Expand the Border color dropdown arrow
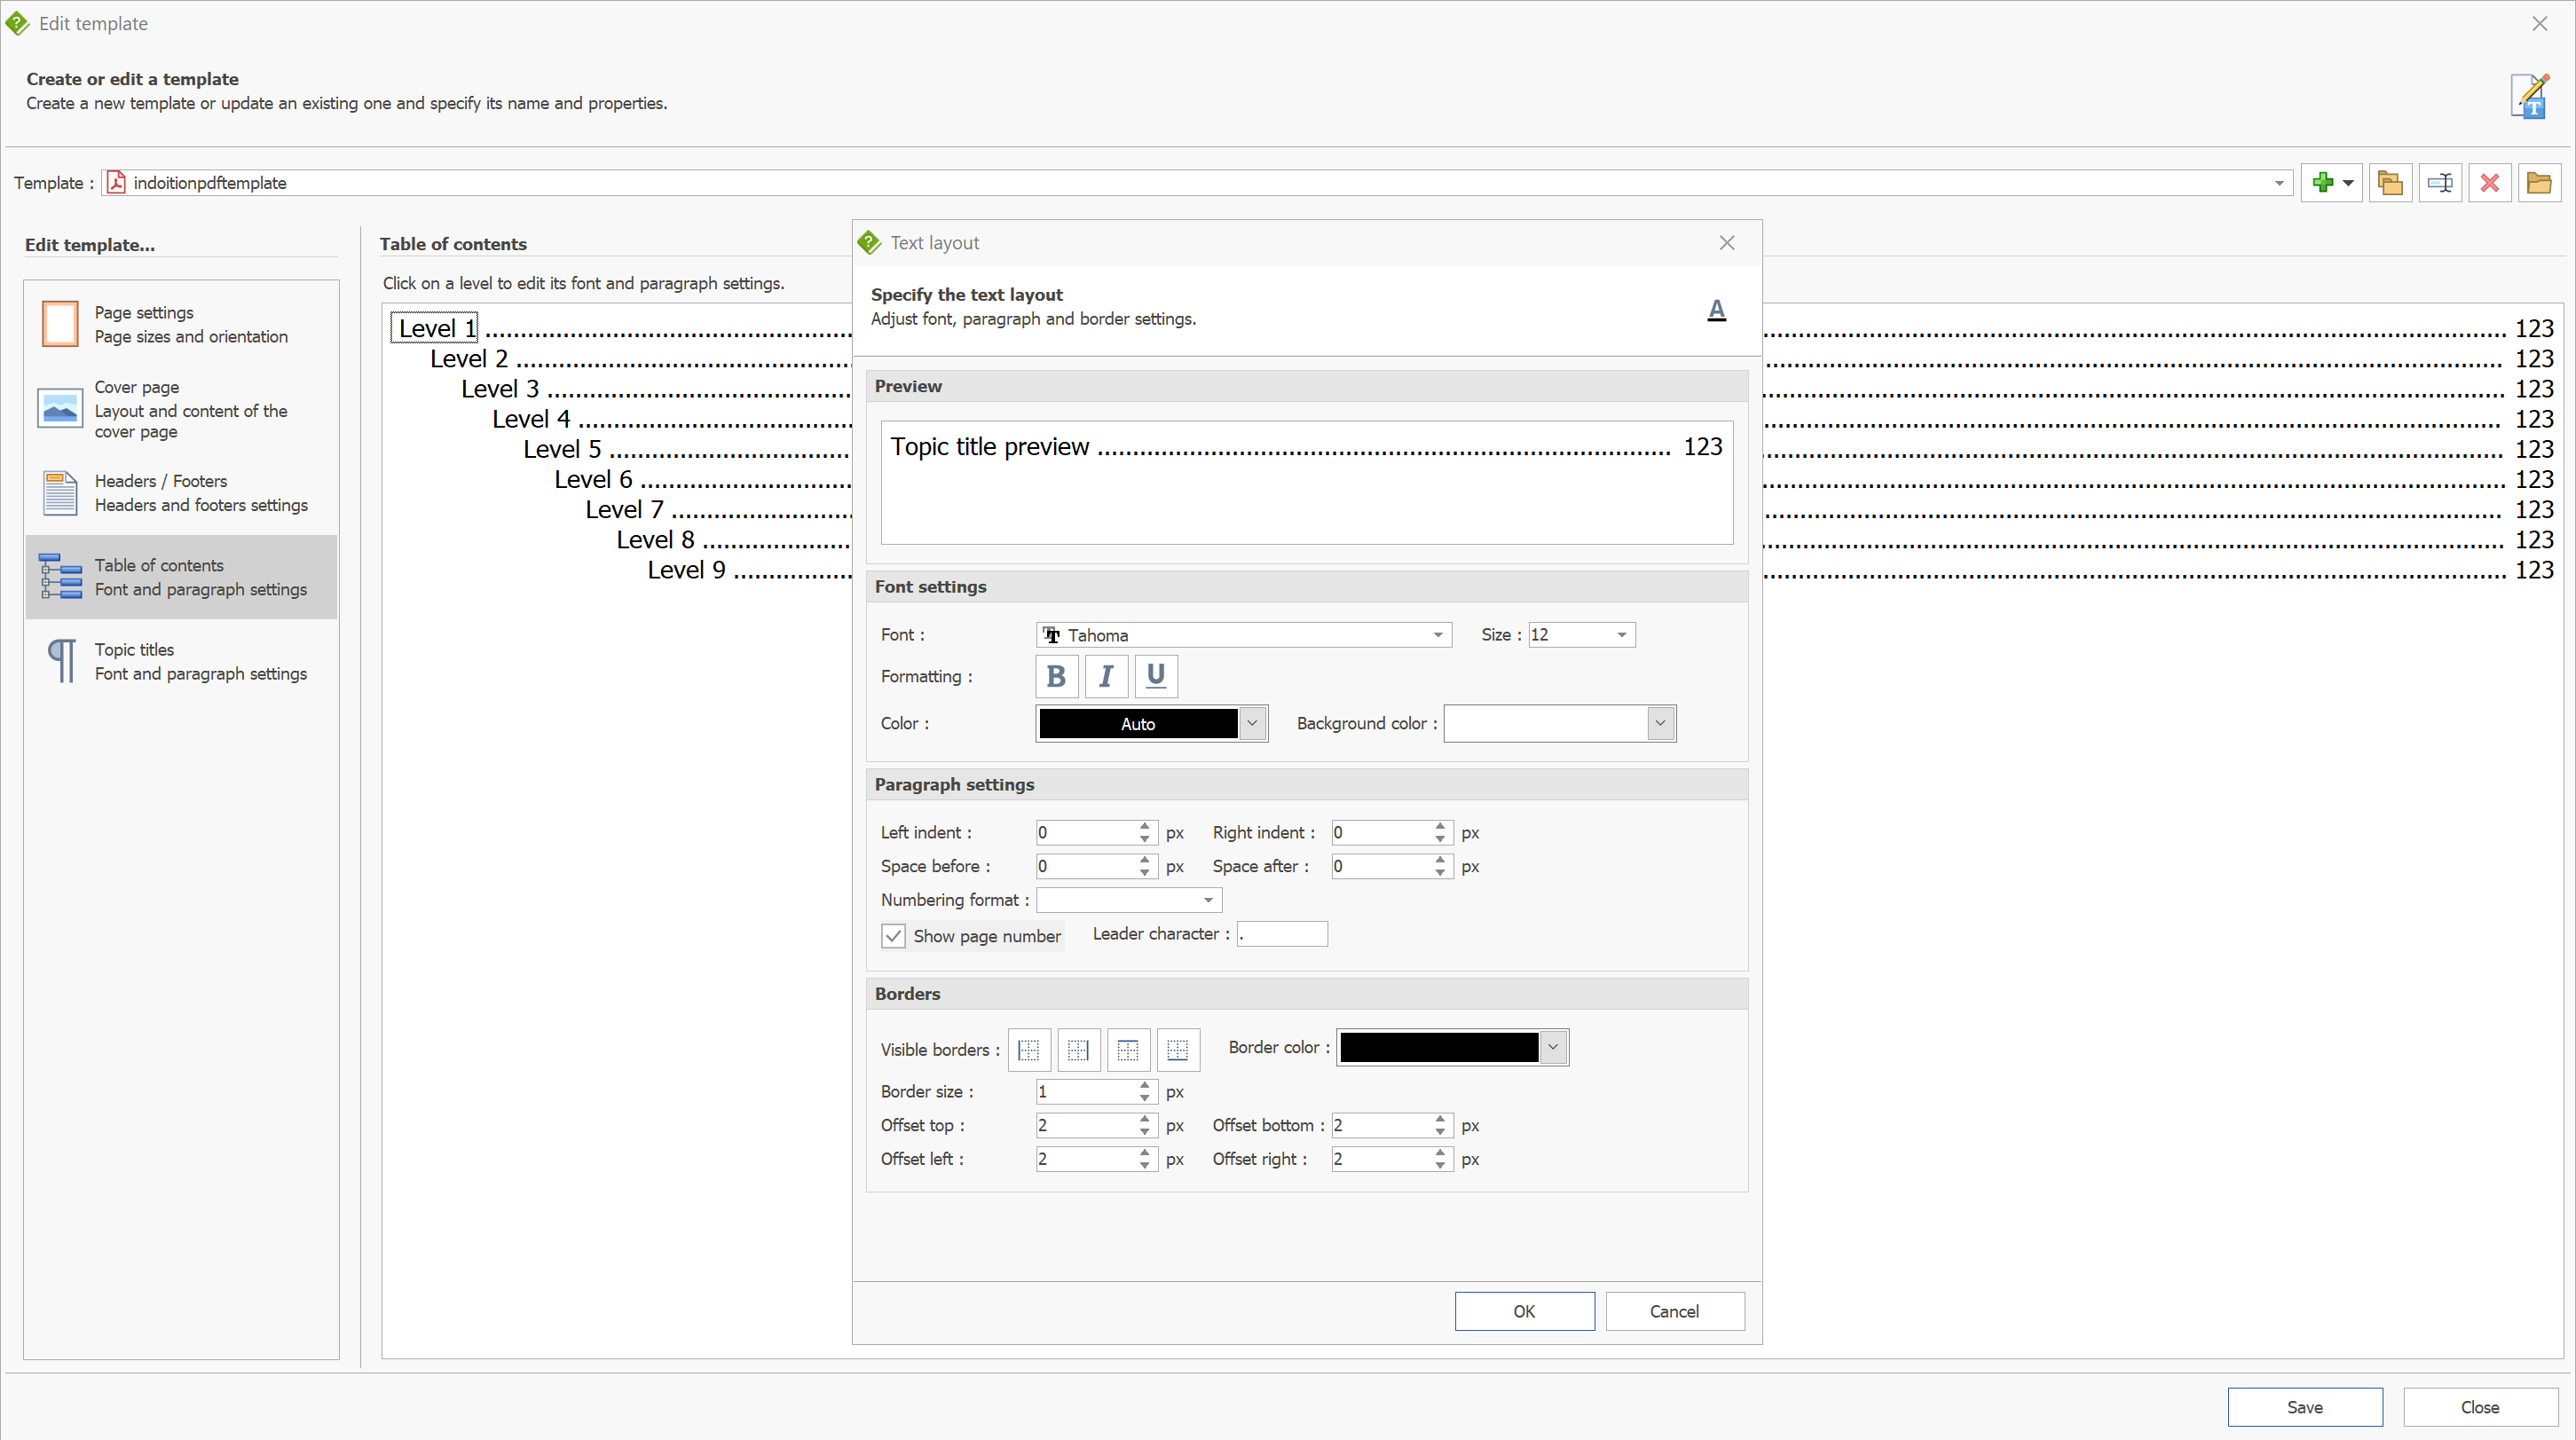The image size is (2576, 1440). pos(1553,1047)
